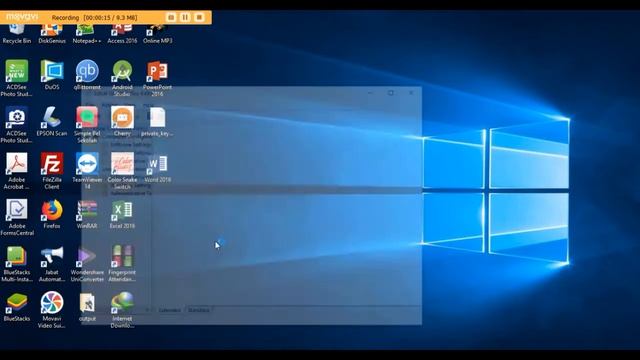640x360 pixels.
Task: Pause the Movavi screen recording
Action: coord(185,17)
